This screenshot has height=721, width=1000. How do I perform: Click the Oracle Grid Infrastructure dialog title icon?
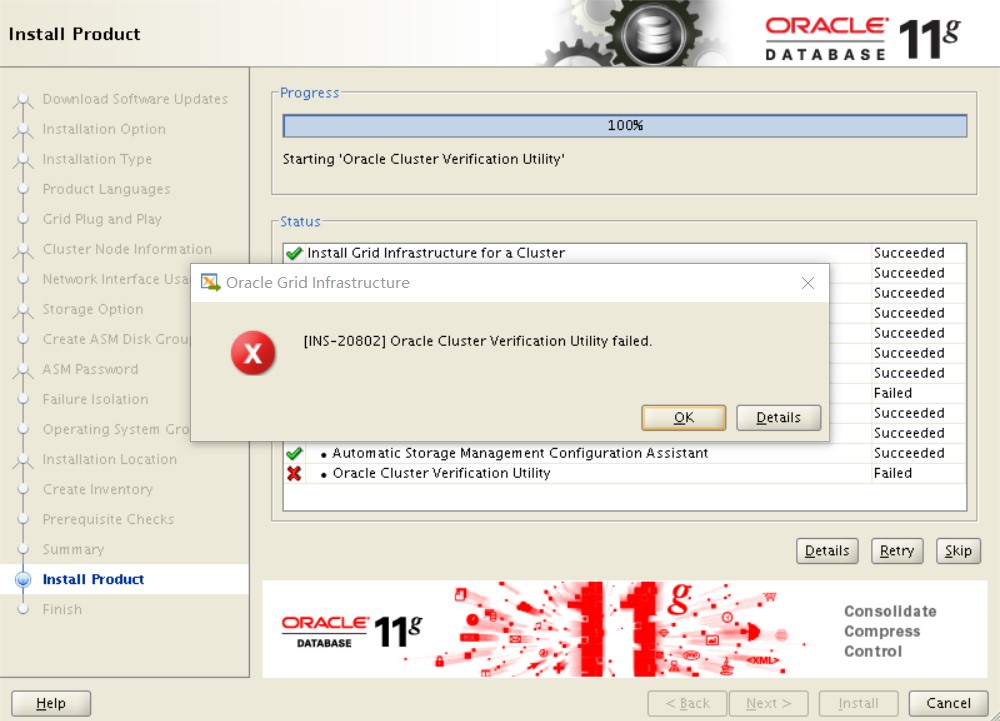[x=210, y=282]
